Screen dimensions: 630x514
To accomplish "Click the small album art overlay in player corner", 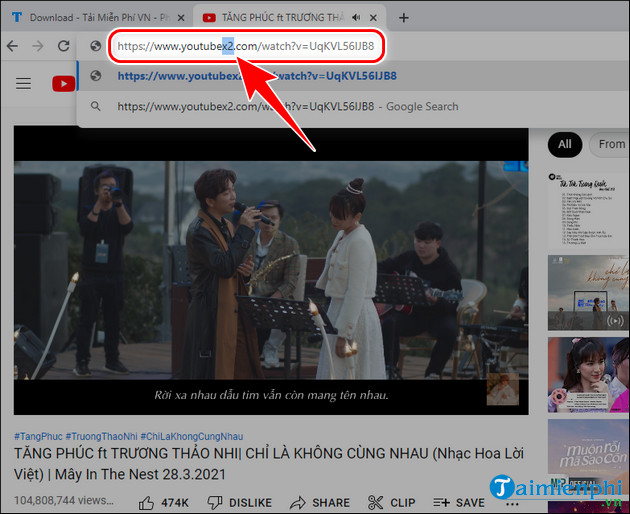I will point(503,389).
